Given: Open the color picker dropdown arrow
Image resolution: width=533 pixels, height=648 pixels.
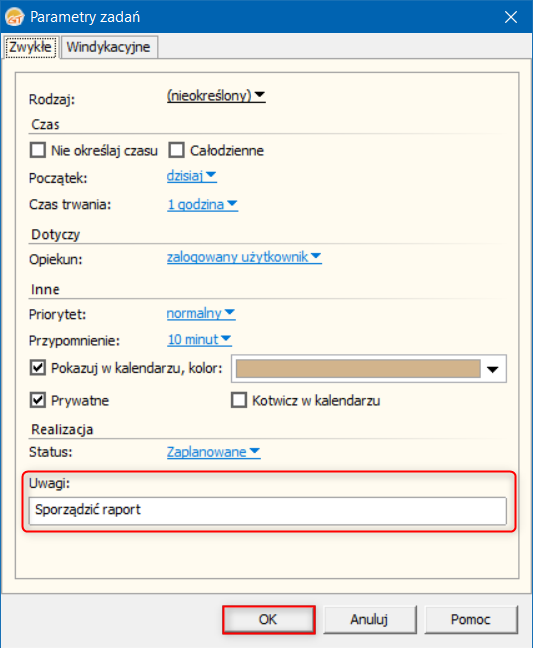Looking at the screenshot, I should (x=493, y=369).
